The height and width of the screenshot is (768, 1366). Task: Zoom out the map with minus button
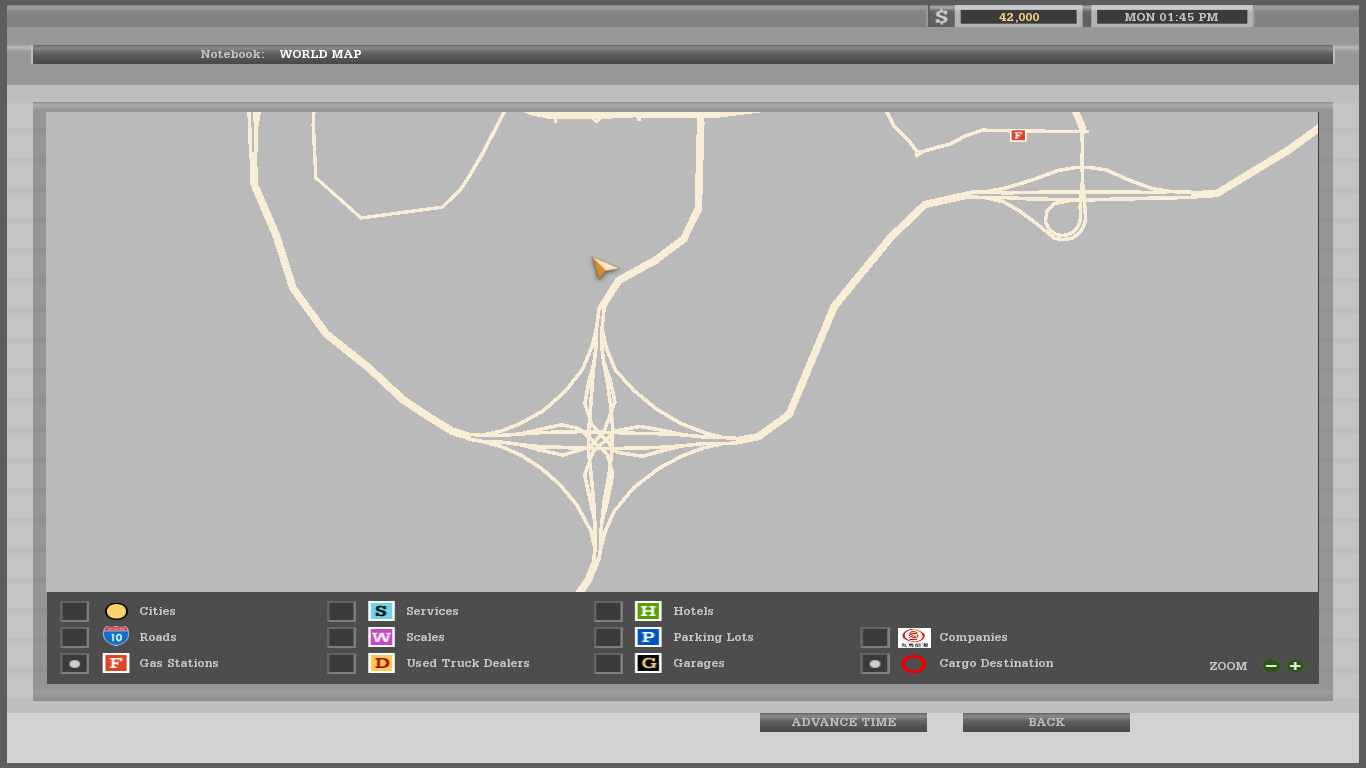point(1271,666)
